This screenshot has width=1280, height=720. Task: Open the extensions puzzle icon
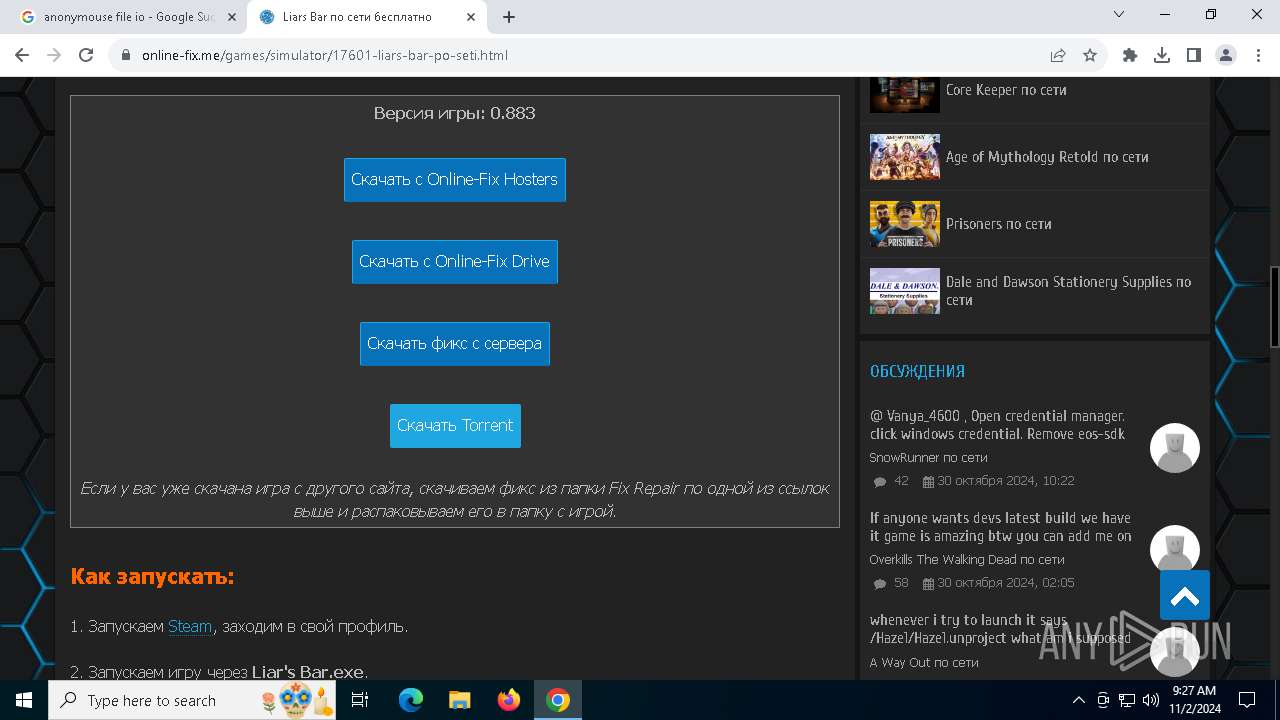[x=1130, y=55]
